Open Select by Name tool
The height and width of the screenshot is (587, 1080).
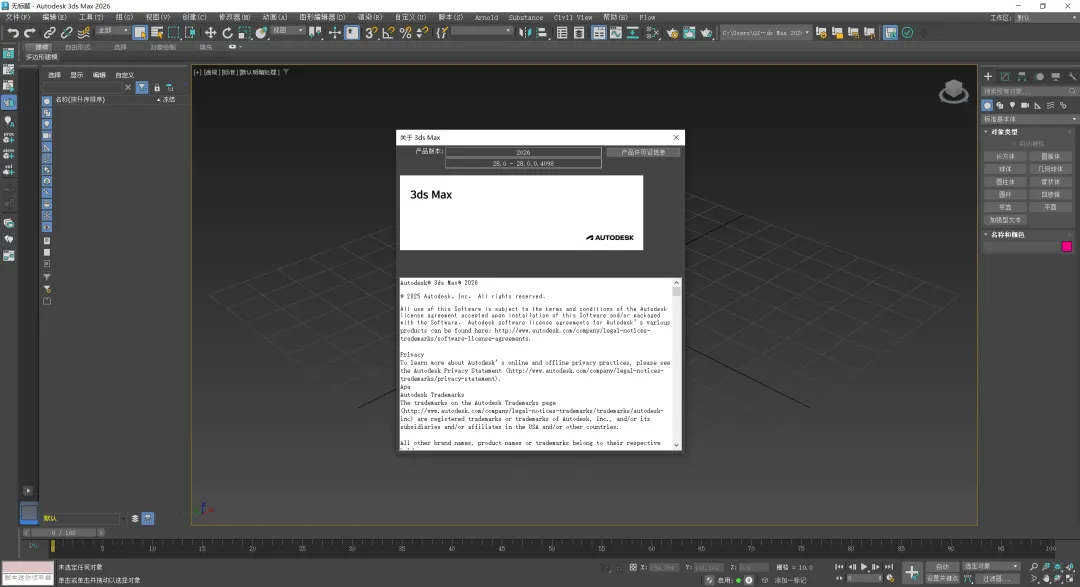(x=157, y=32)
